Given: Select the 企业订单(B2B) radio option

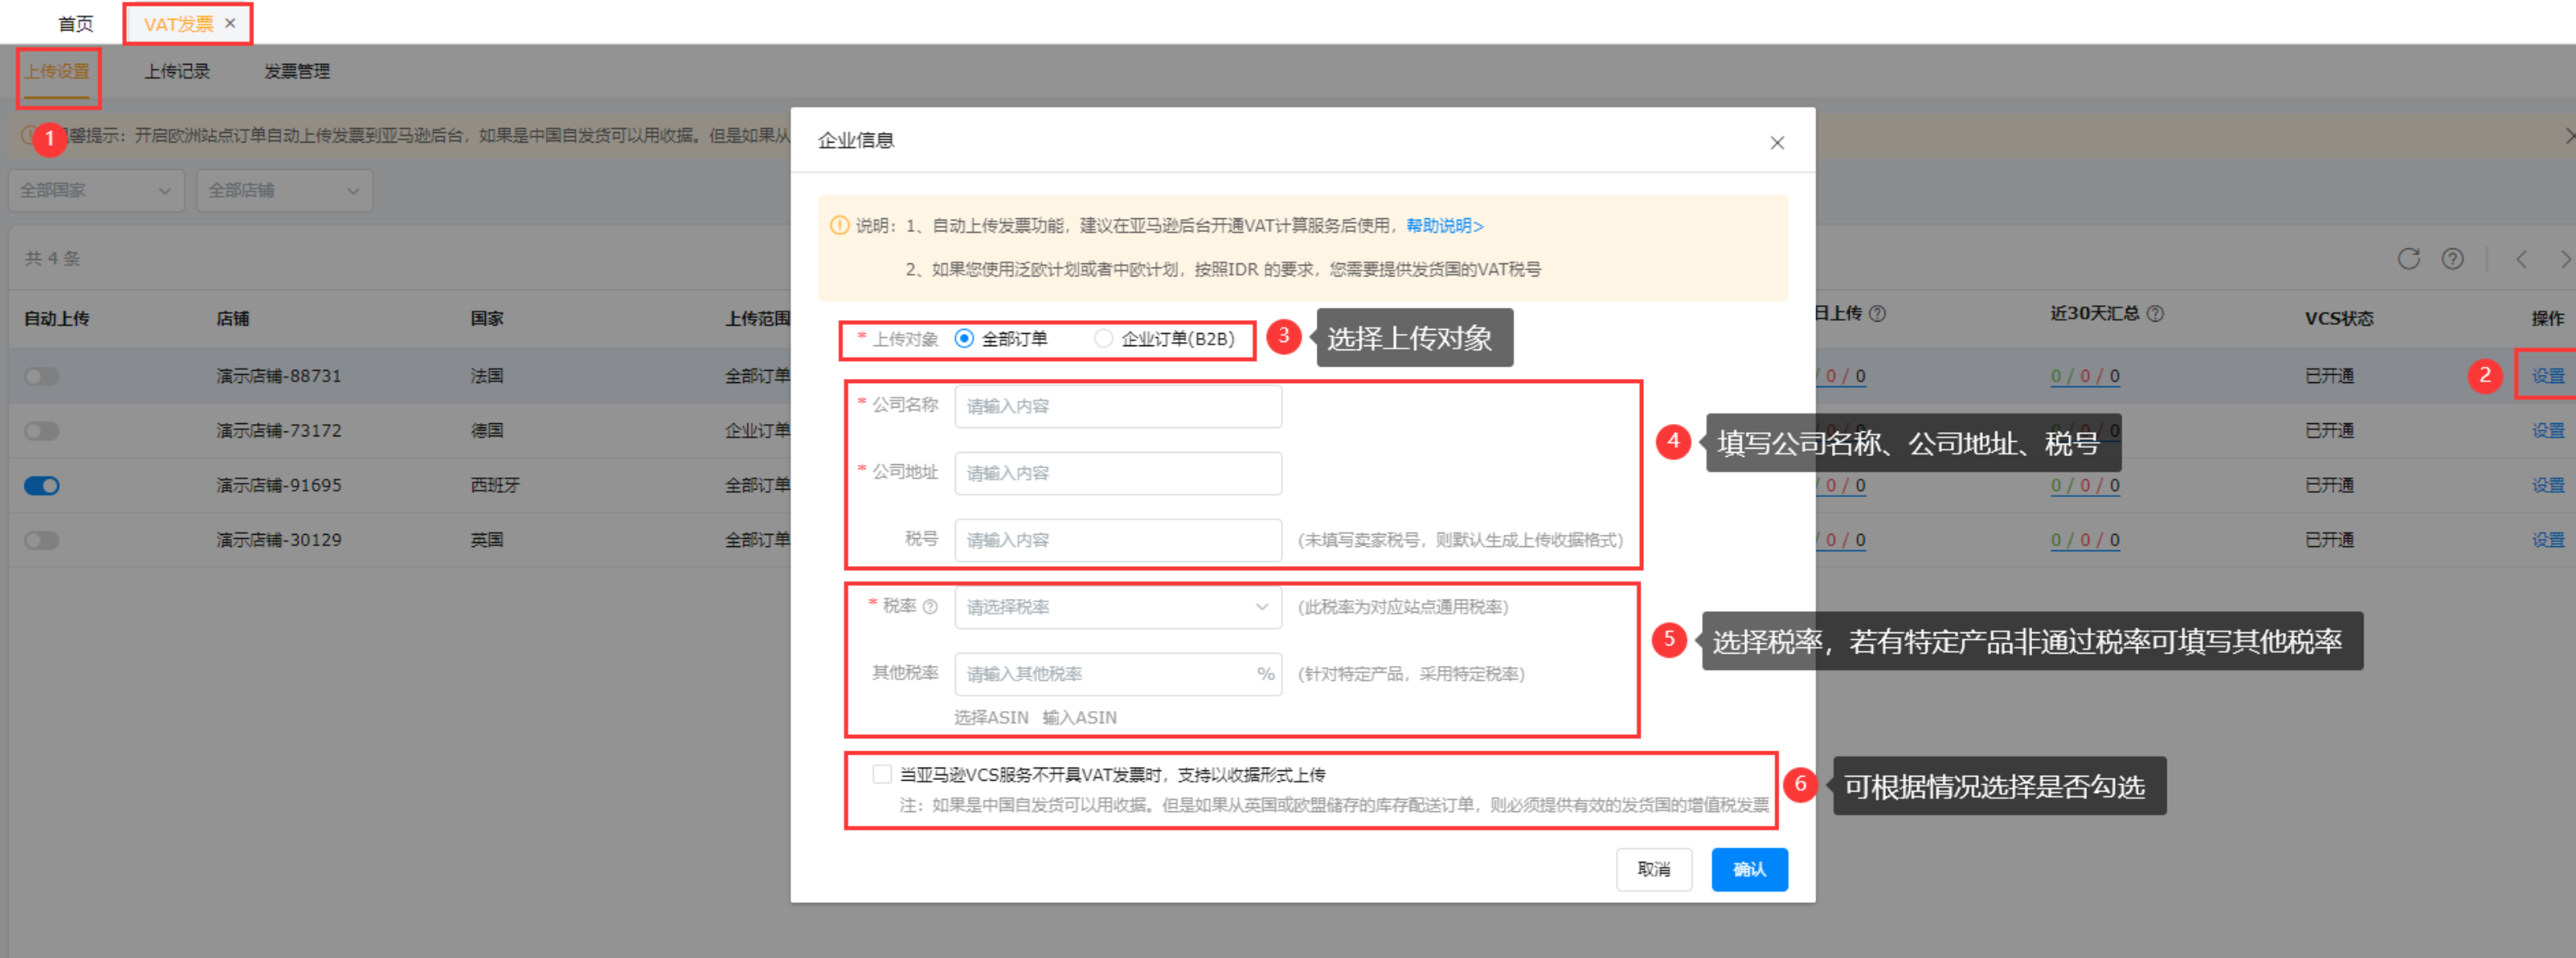Looking at the screenshot, I should point(1103,339).
